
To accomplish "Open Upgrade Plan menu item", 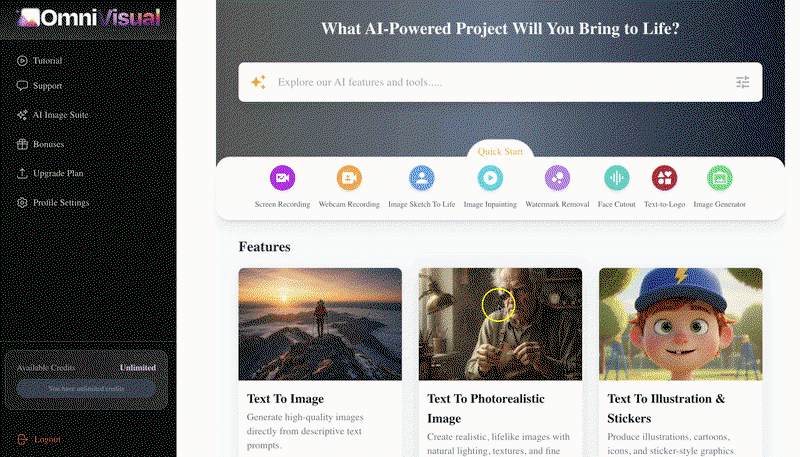I will coord(58,173).
